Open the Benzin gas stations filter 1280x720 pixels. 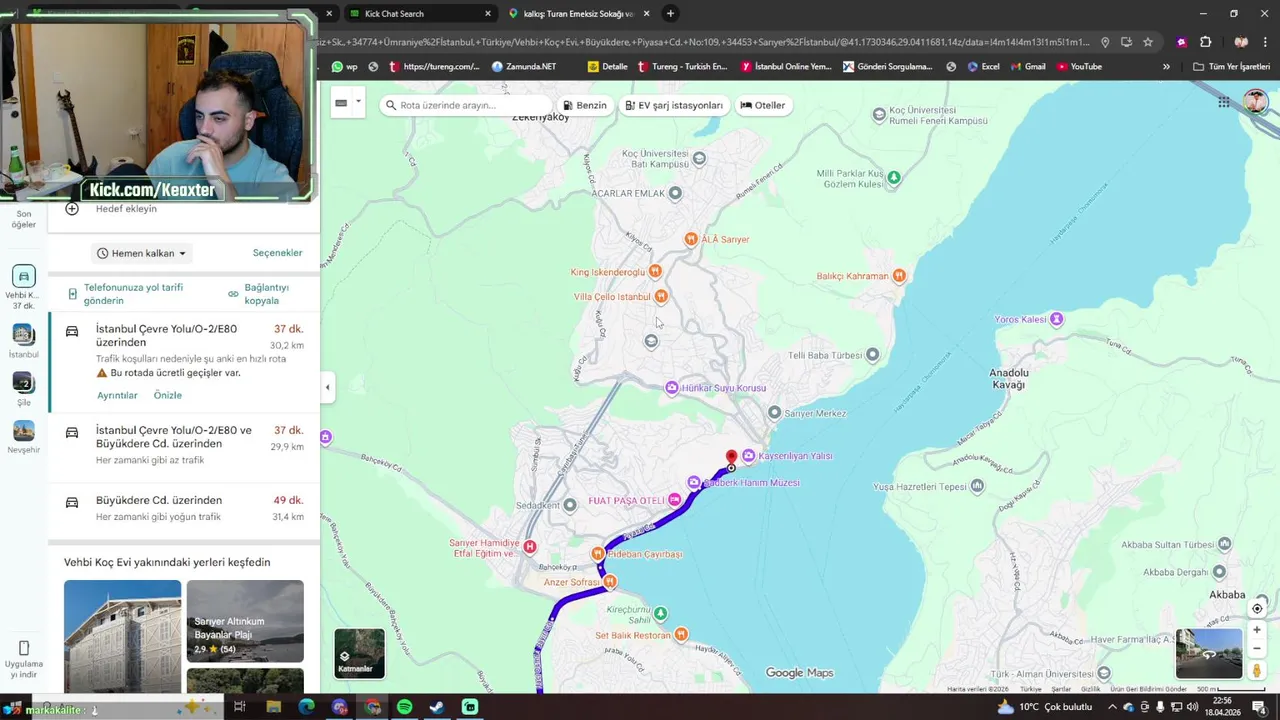pos(585,105)
